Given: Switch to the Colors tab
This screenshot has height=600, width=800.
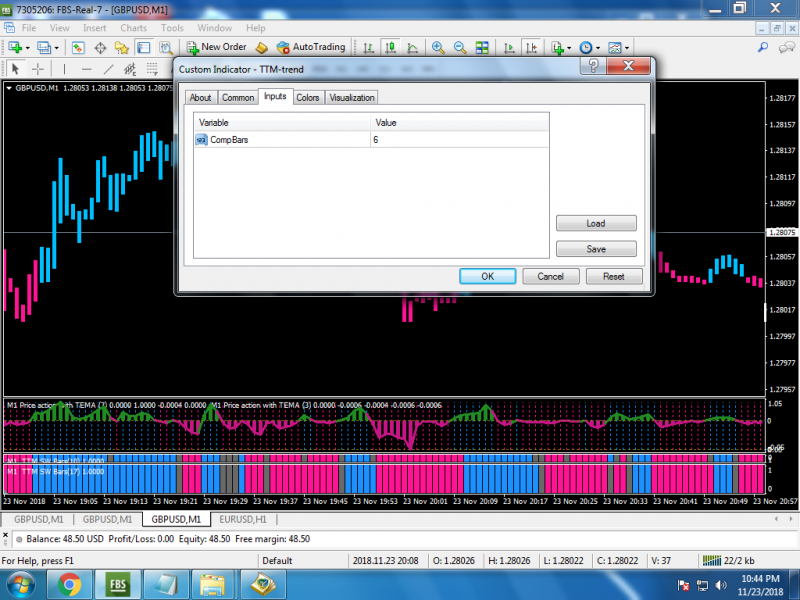Looking at the screenshot, I should coord(308,97).
